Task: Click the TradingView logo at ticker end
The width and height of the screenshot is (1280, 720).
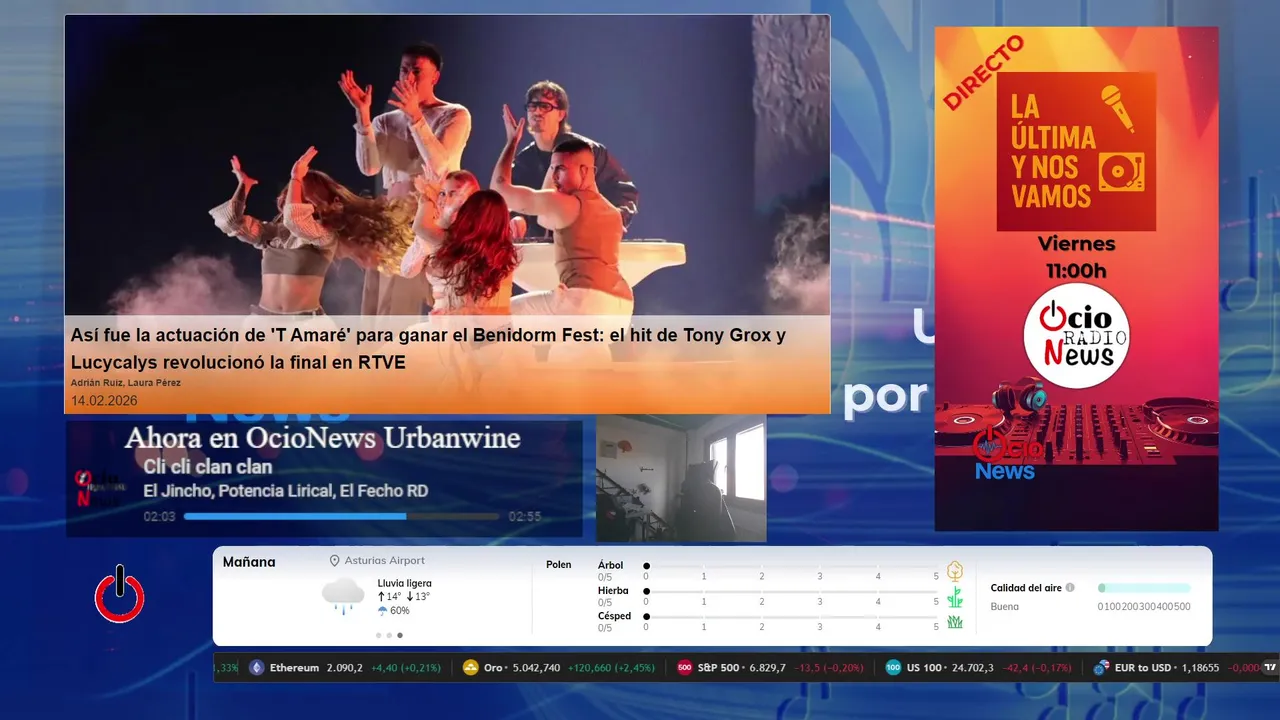Action: coord(1270,667)
